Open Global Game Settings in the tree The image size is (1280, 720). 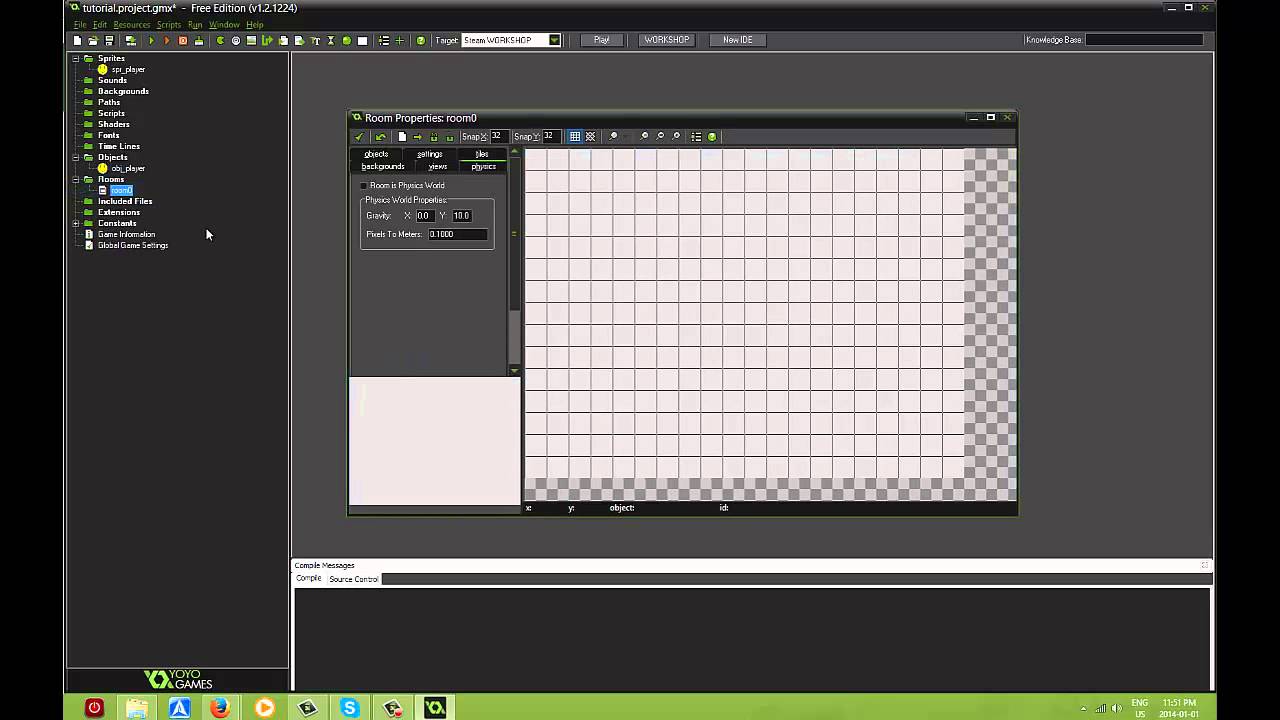coord(133,245)
